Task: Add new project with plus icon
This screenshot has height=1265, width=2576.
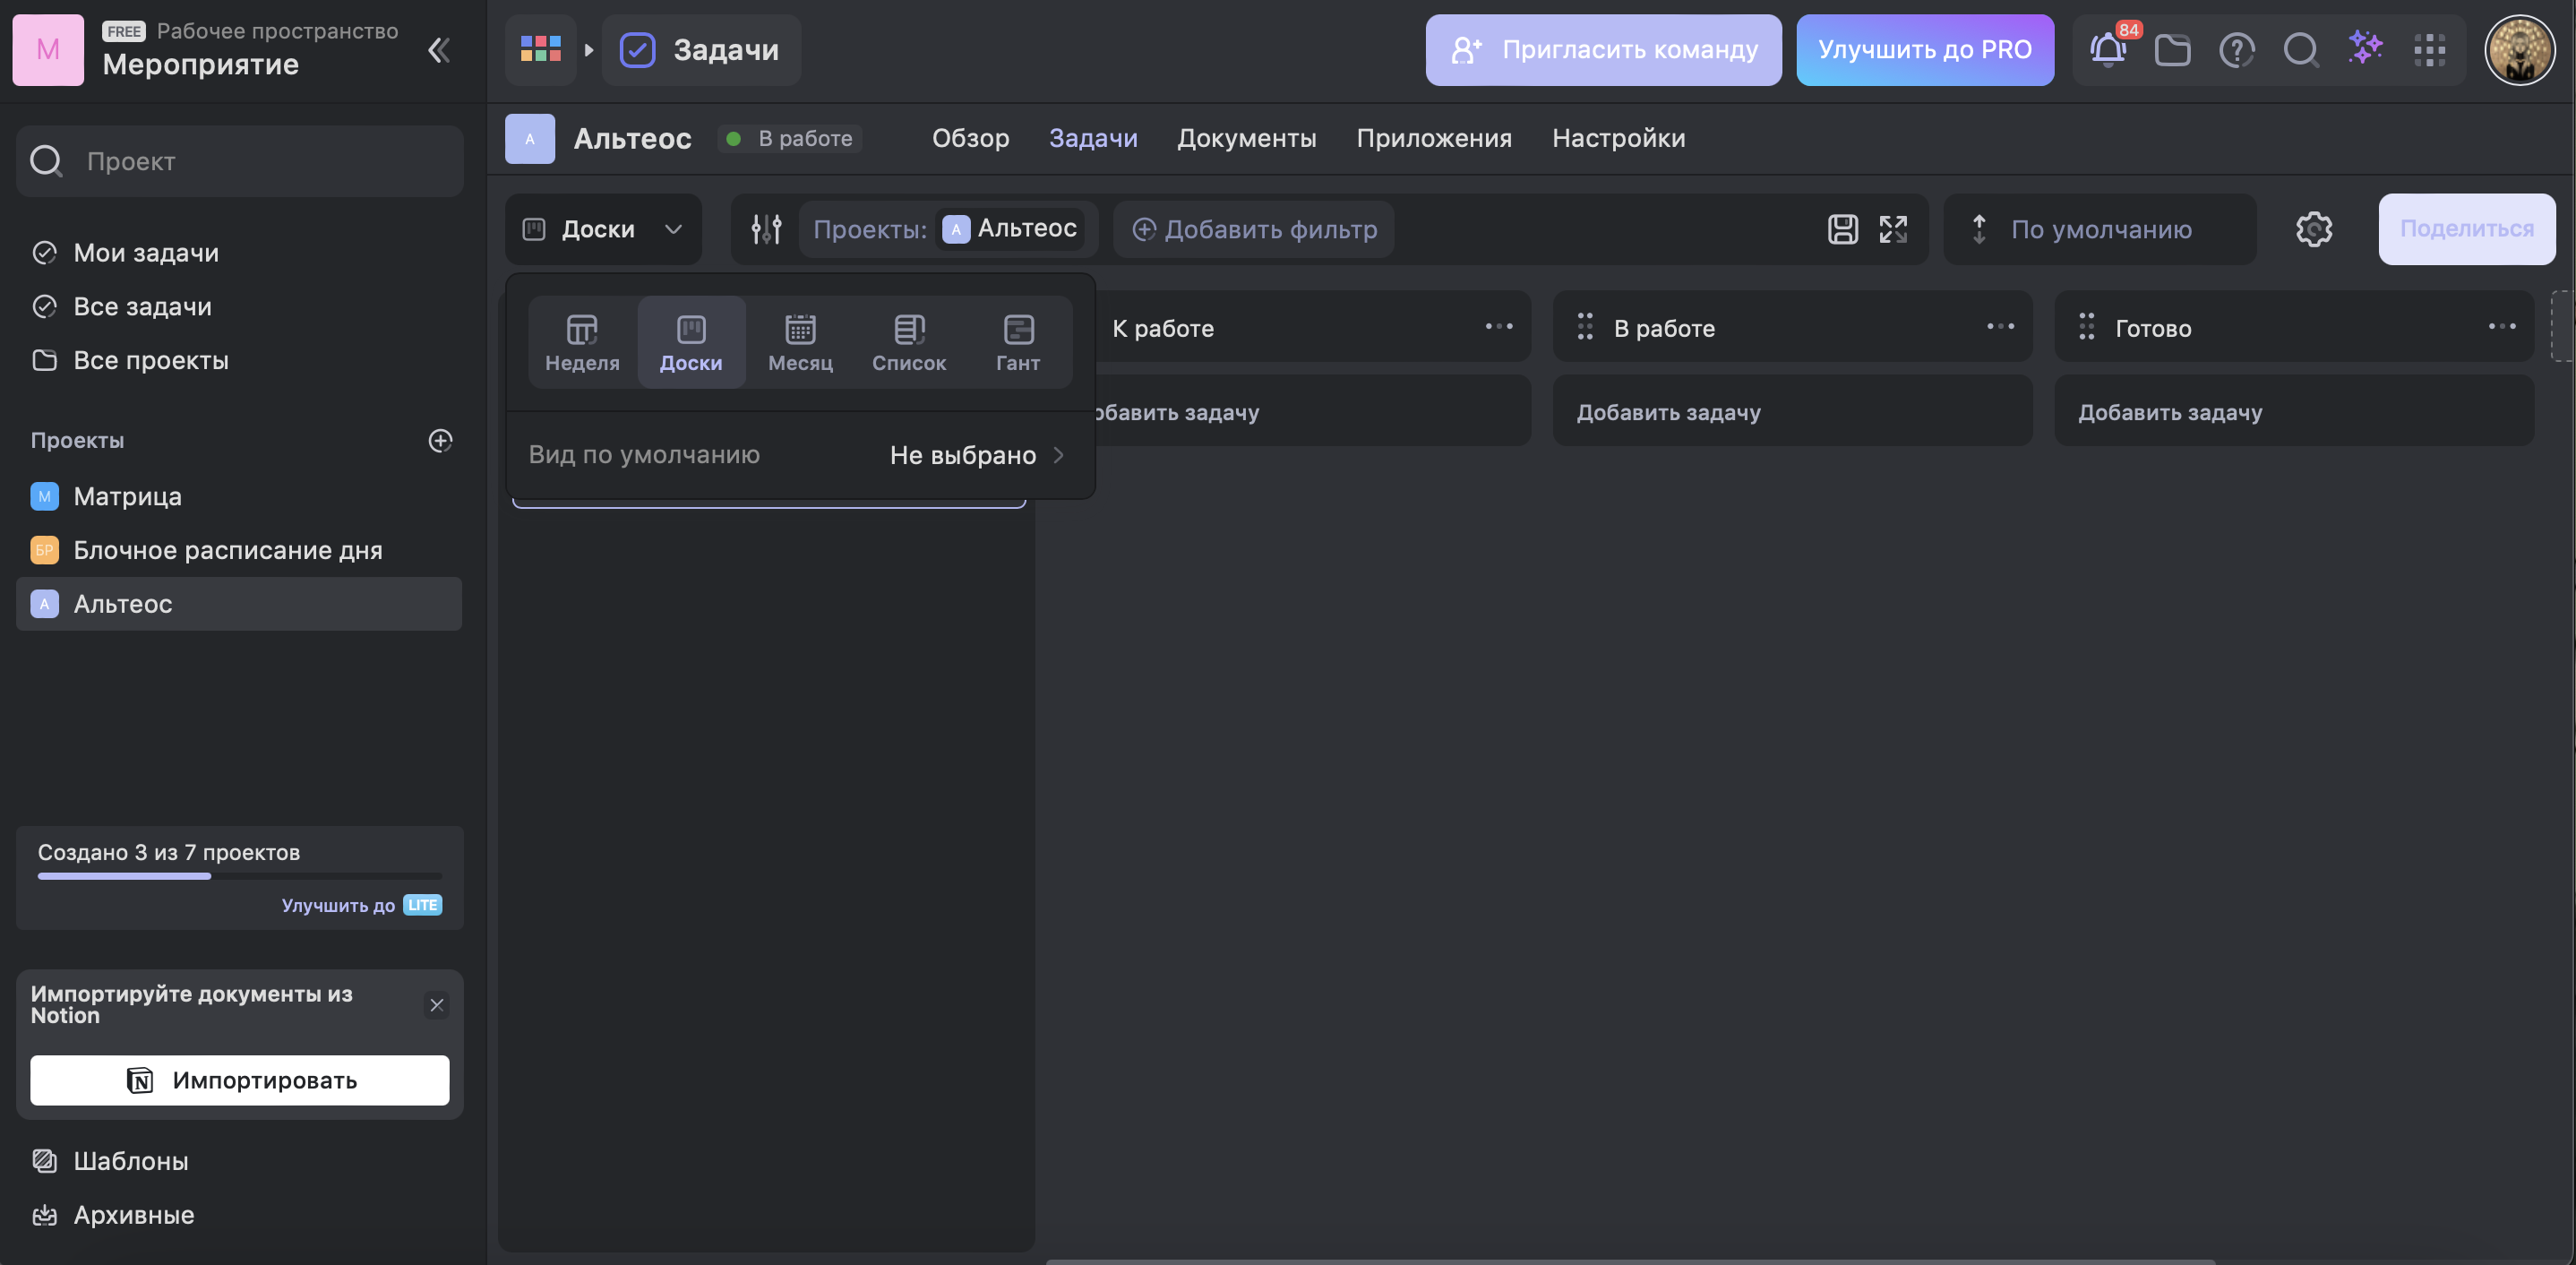Action: point(440,440)
